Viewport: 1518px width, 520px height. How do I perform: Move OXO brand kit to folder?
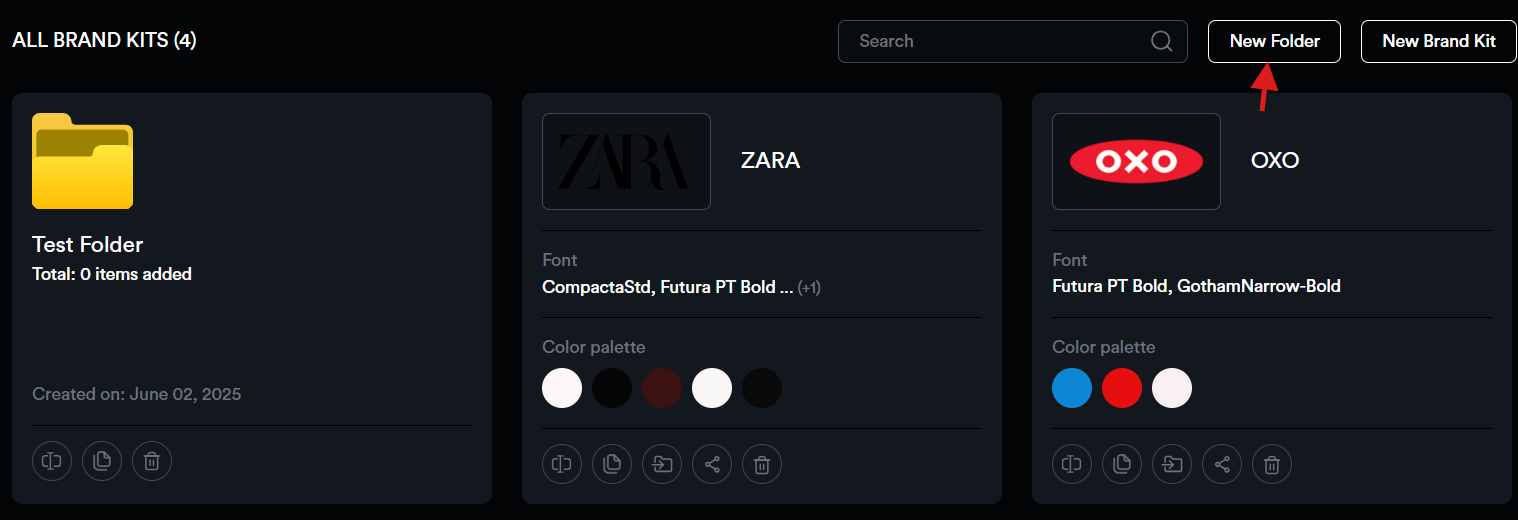pyautogui.click(x=1172, y=464)
